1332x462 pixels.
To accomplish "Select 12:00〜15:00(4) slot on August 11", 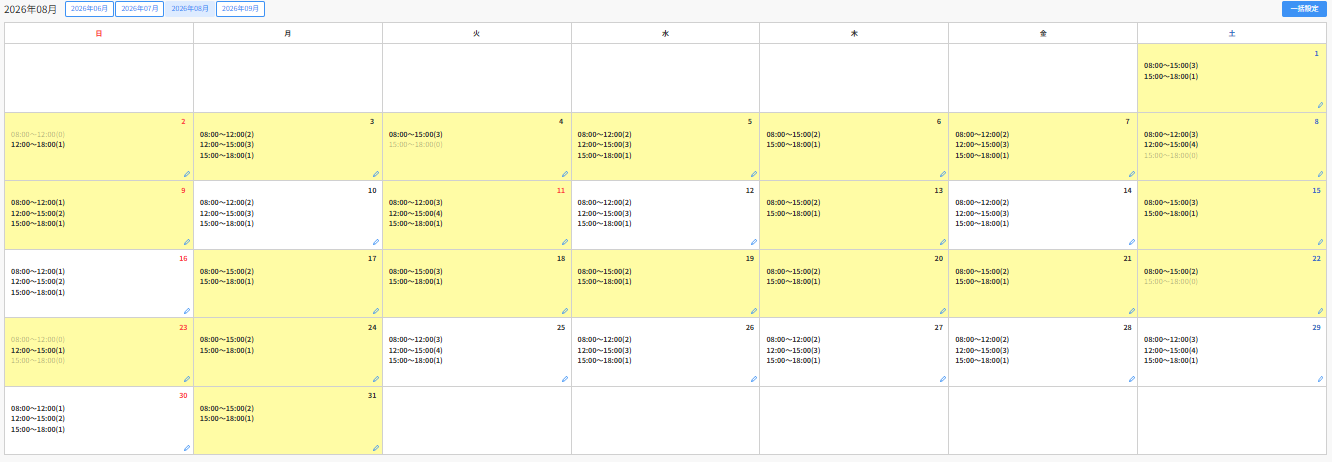I will [x=416, y=213].
